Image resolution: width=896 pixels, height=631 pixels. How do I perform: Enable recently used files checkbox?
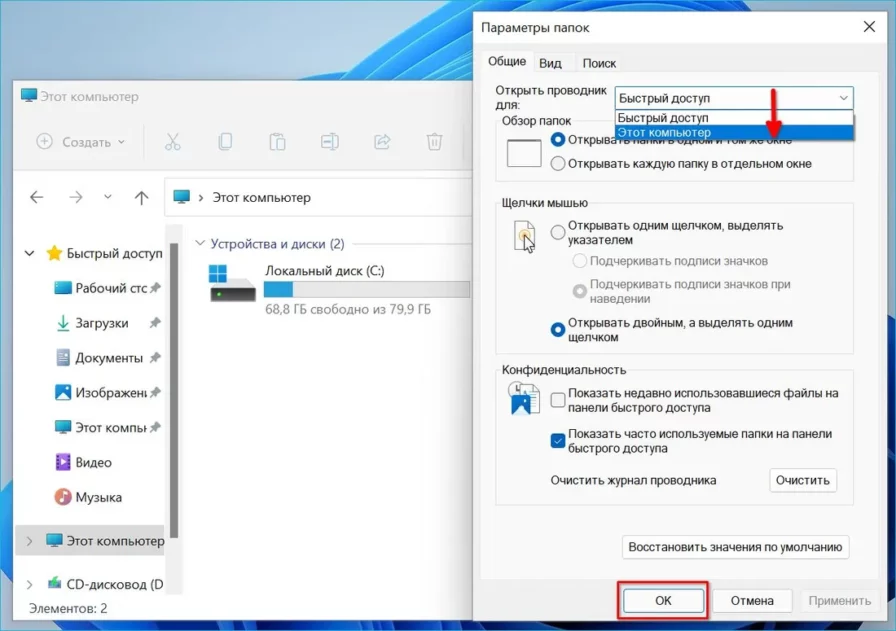tap(558, 400)
